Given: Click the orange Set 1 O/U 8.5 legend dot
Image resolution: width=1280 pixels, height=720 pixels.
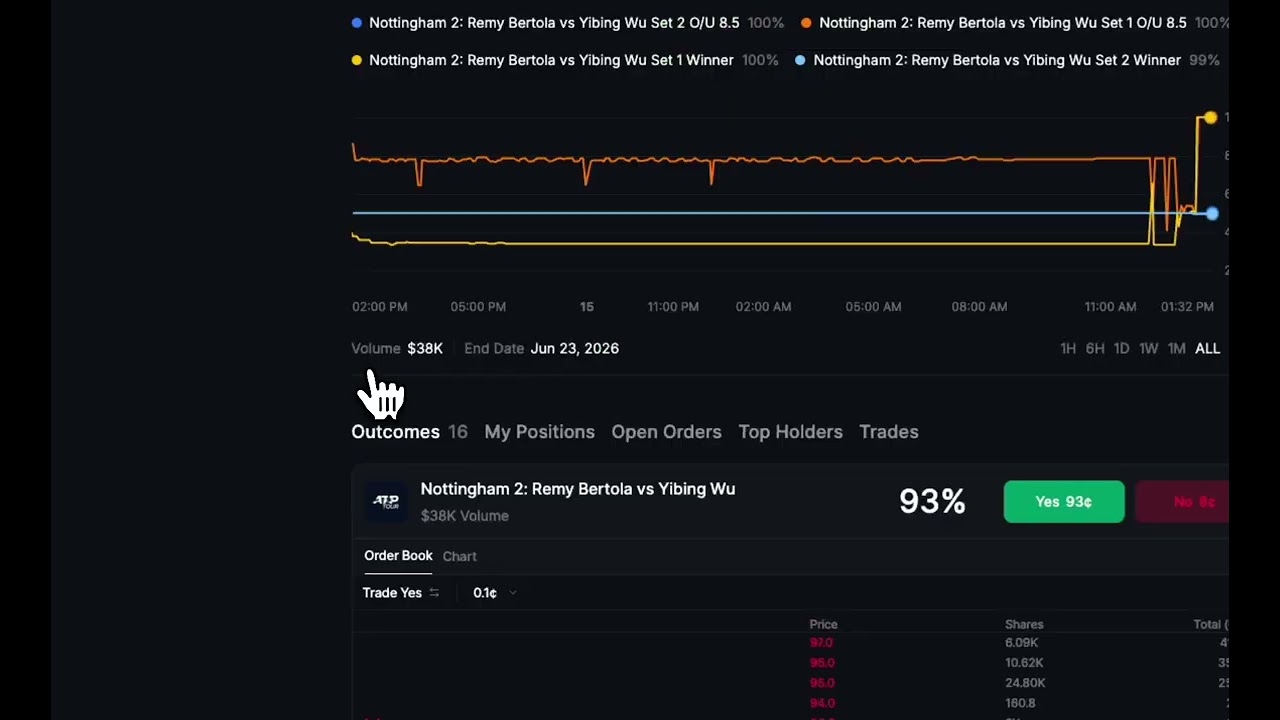Looking at the screenshot, I should point(806,22).
